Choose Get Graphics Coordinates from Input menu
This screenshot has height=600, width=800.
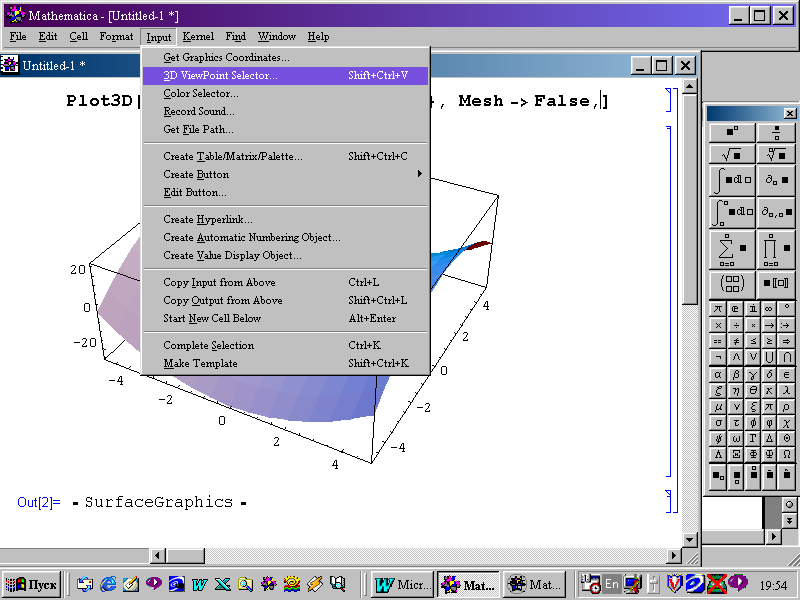tap(285, 58)
